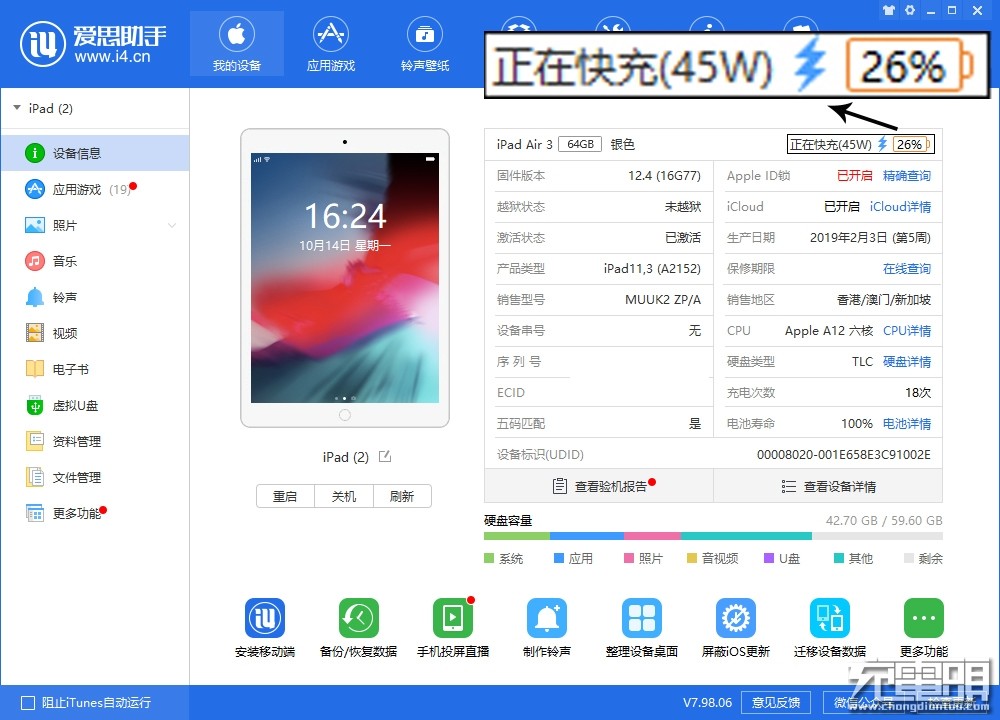The image size is (1000, 720).
Task: Click 整理设备桌面 icon
Action: point(642,617)
